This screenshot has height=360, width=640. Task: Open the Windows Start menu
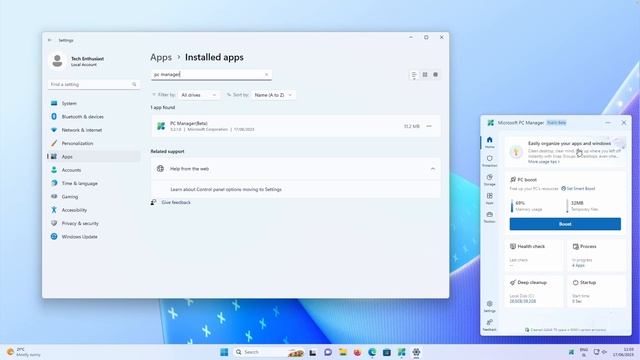coord(224,352)
